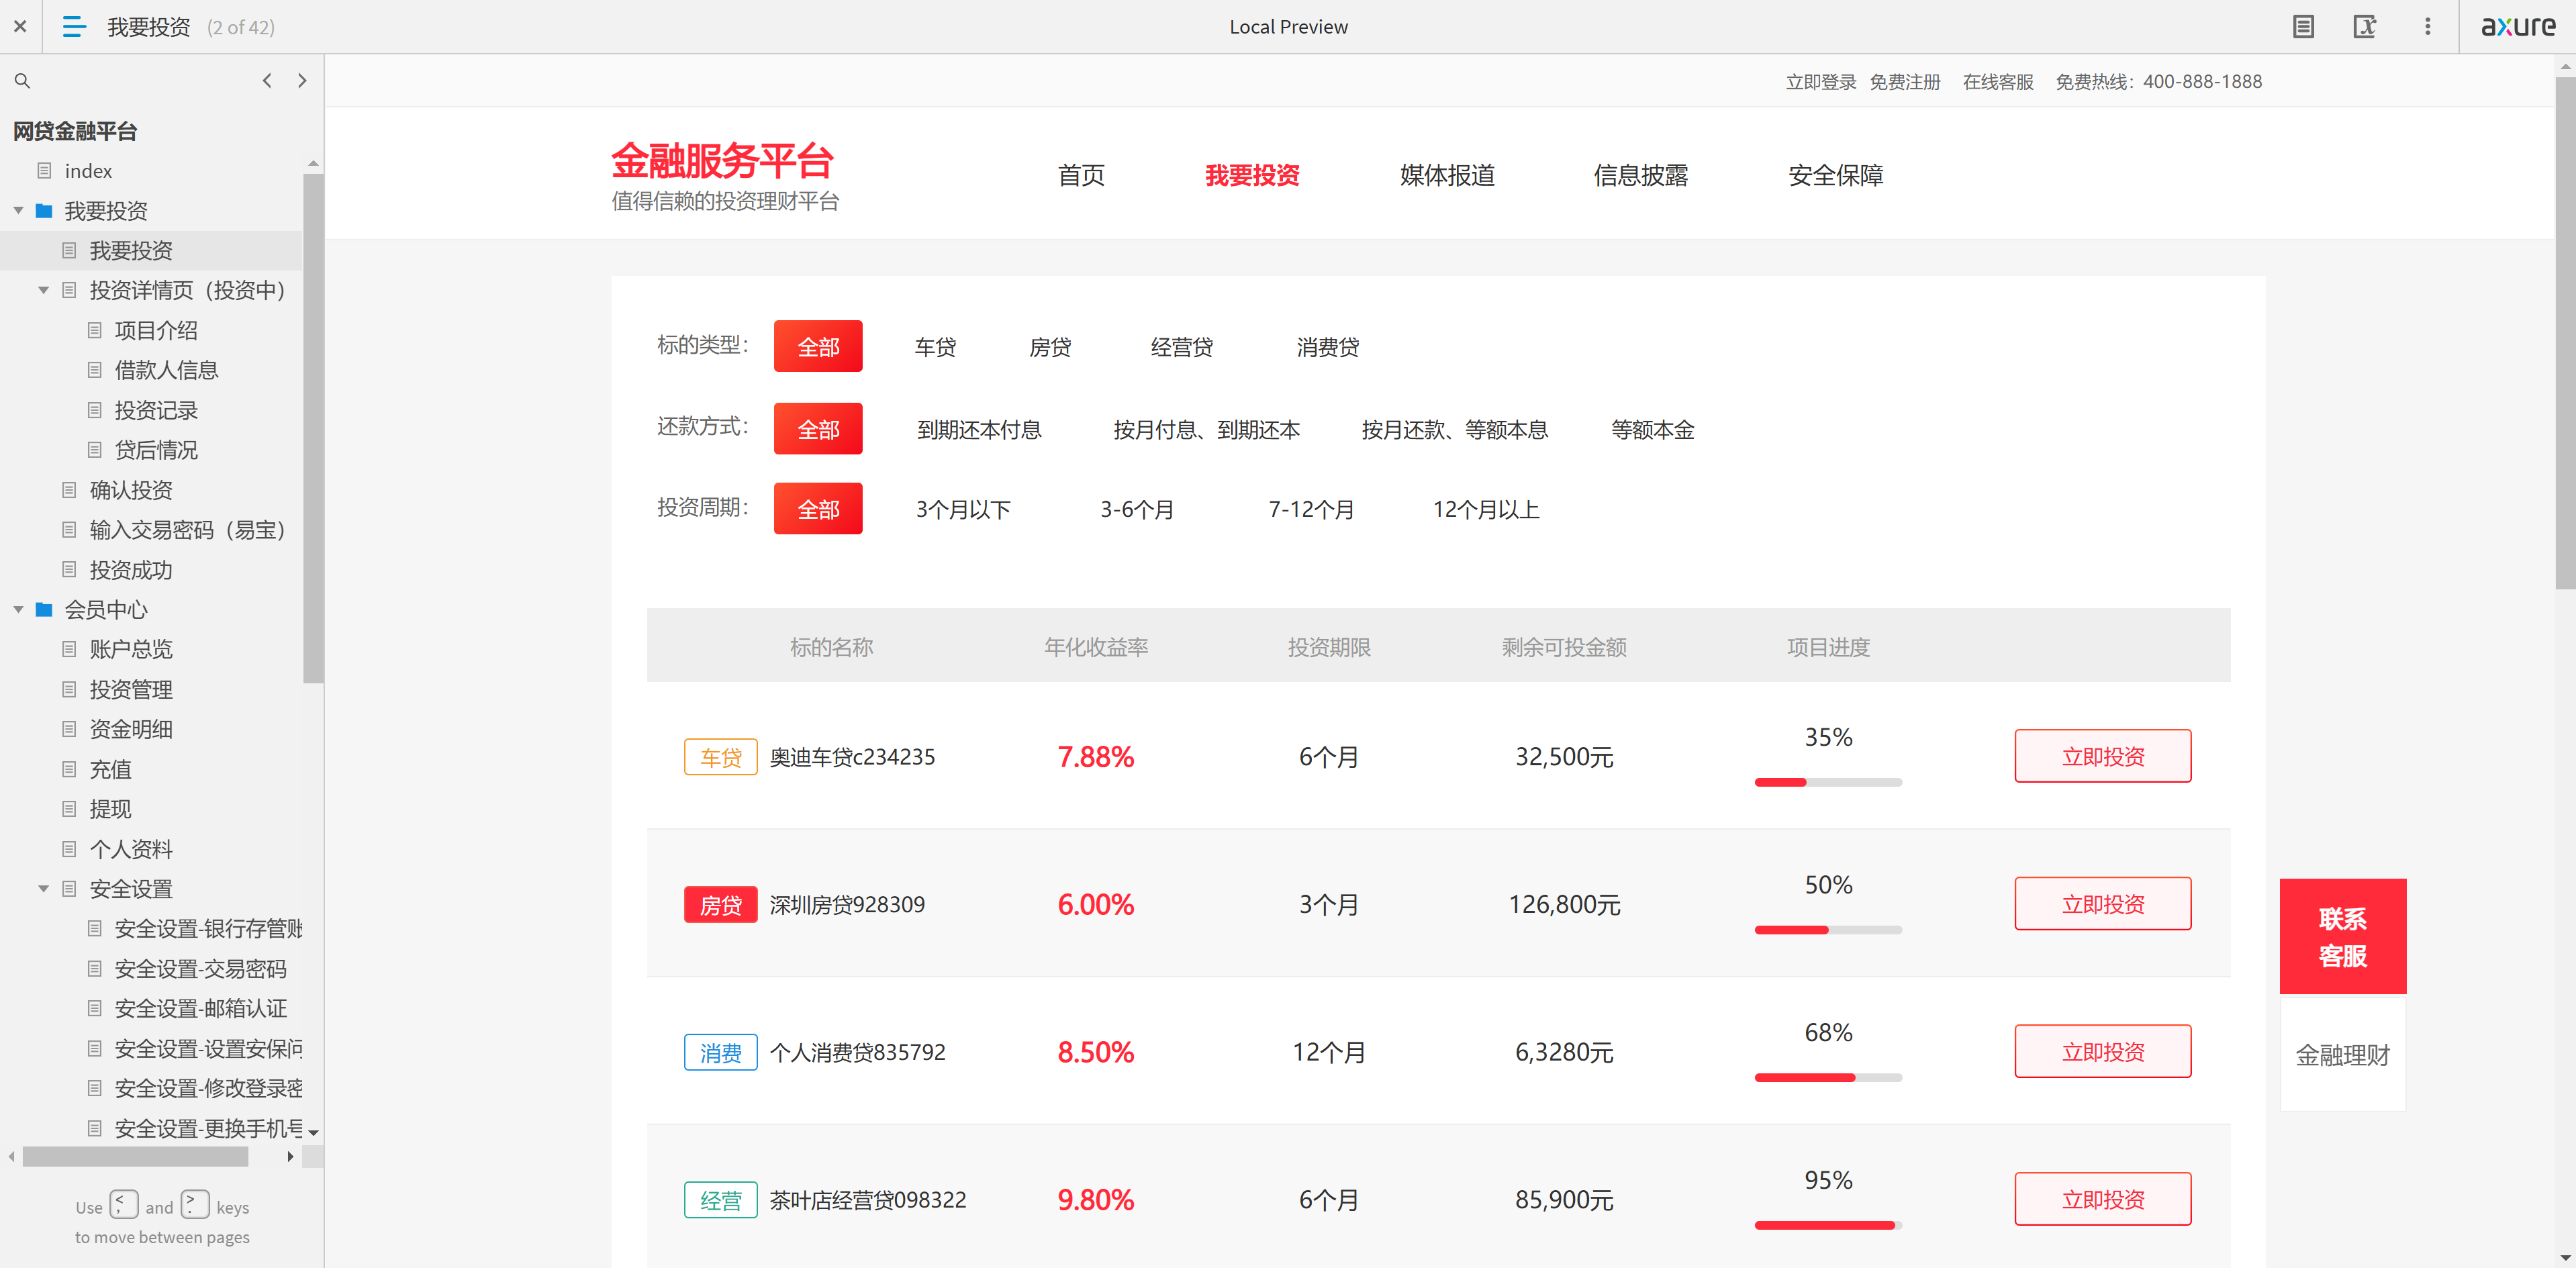Viewport: 2576px width, 1268px height.
Task: Open the page notes document icon
Action: pyautogui.click(x=2303, y=27)
